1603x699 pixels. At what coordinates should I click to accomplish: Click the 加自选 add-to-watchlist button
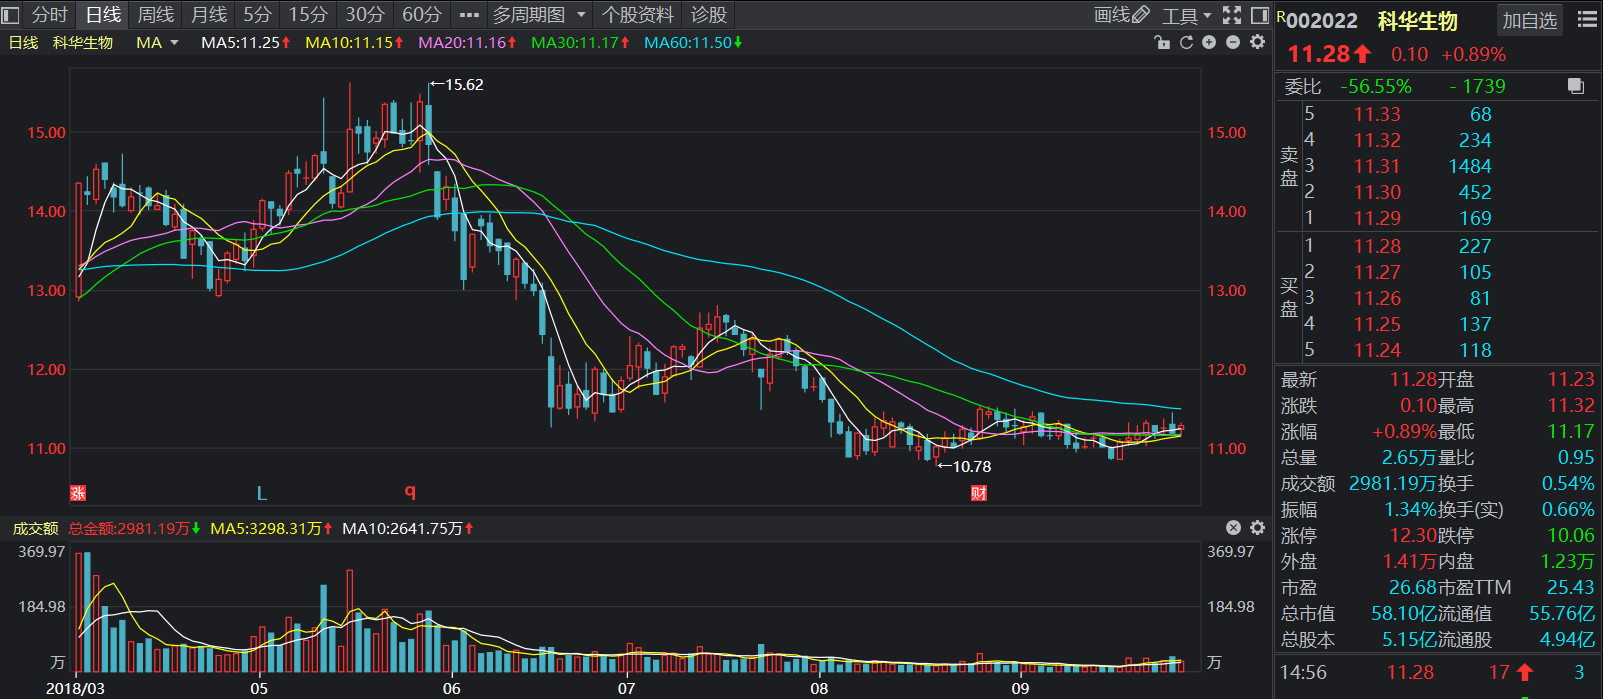pyautogui.click(x=1530, y=20)
